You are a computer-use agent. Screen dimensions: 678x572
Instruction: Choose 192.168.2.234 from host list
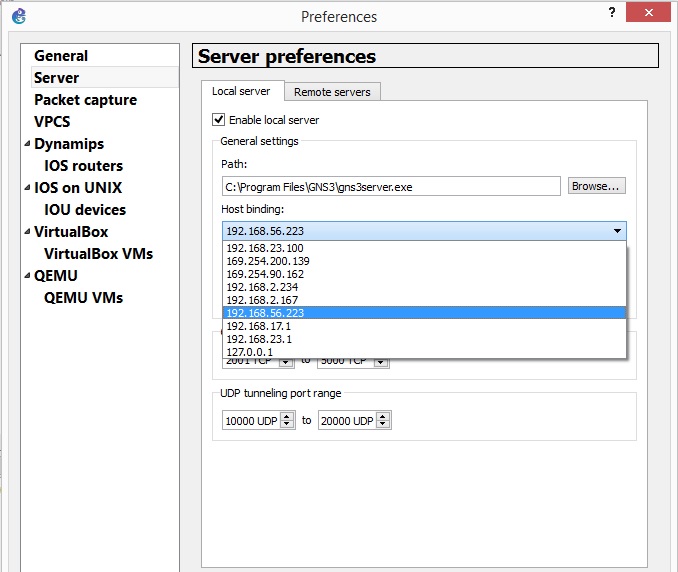coord(424,287)
